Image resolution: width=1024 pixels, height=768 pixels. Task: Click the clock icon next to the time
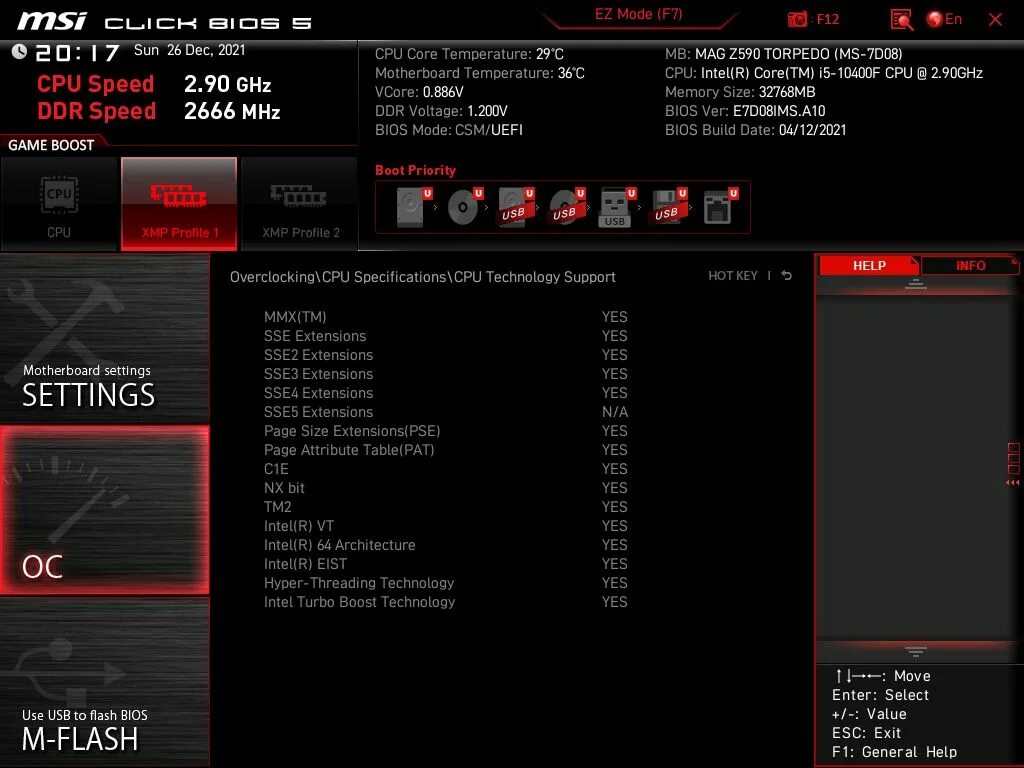[x=19, y=51]
